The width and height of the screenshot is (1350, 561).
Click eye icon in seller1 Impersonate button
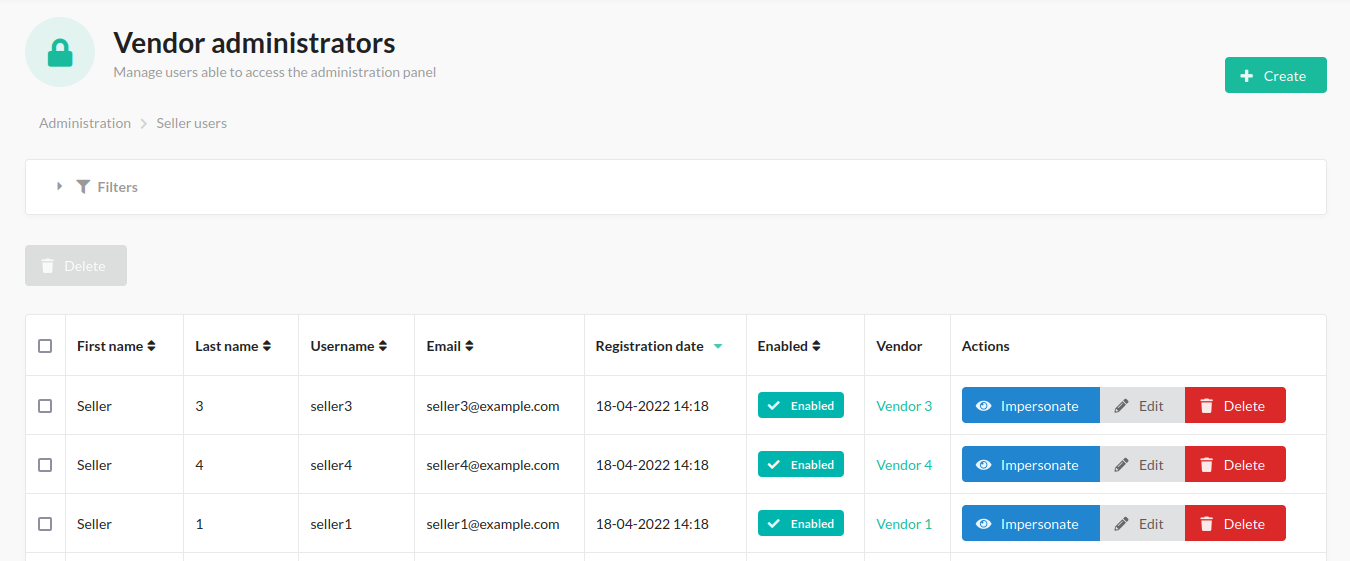pyautogui.click(x=983, y=524)
